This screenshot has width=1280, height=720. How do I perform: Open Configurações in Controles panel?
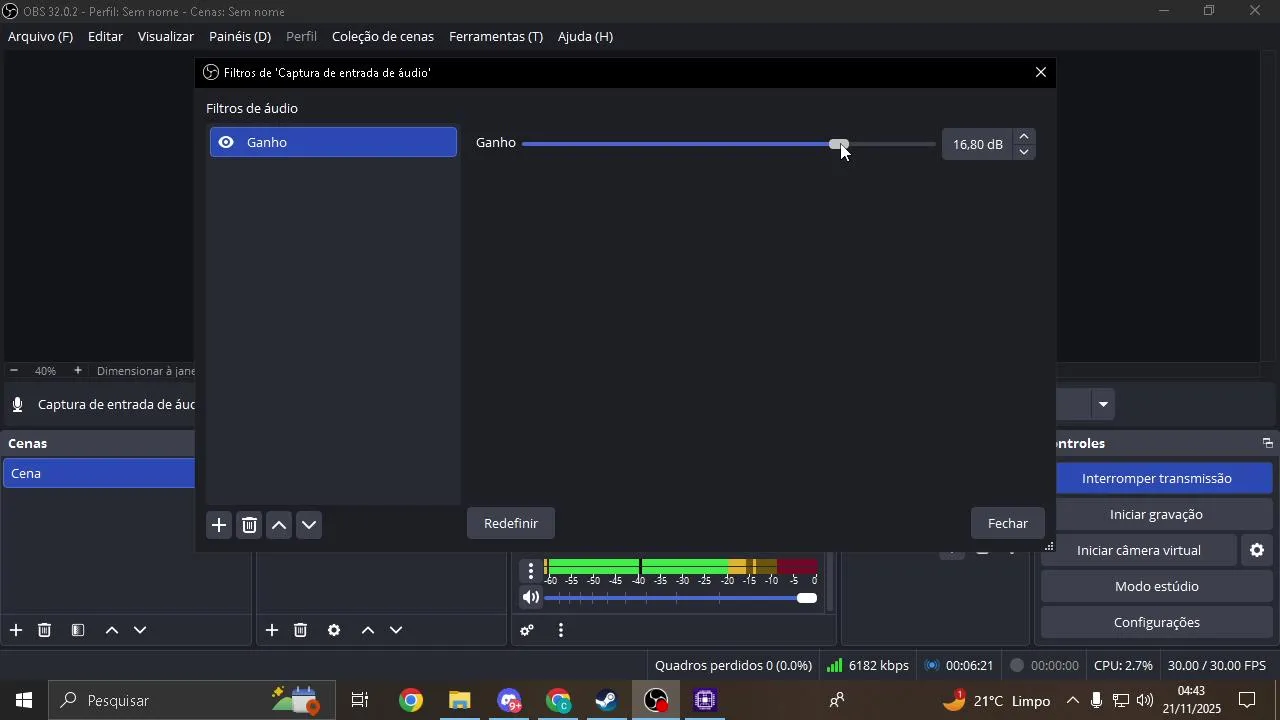1157,622
